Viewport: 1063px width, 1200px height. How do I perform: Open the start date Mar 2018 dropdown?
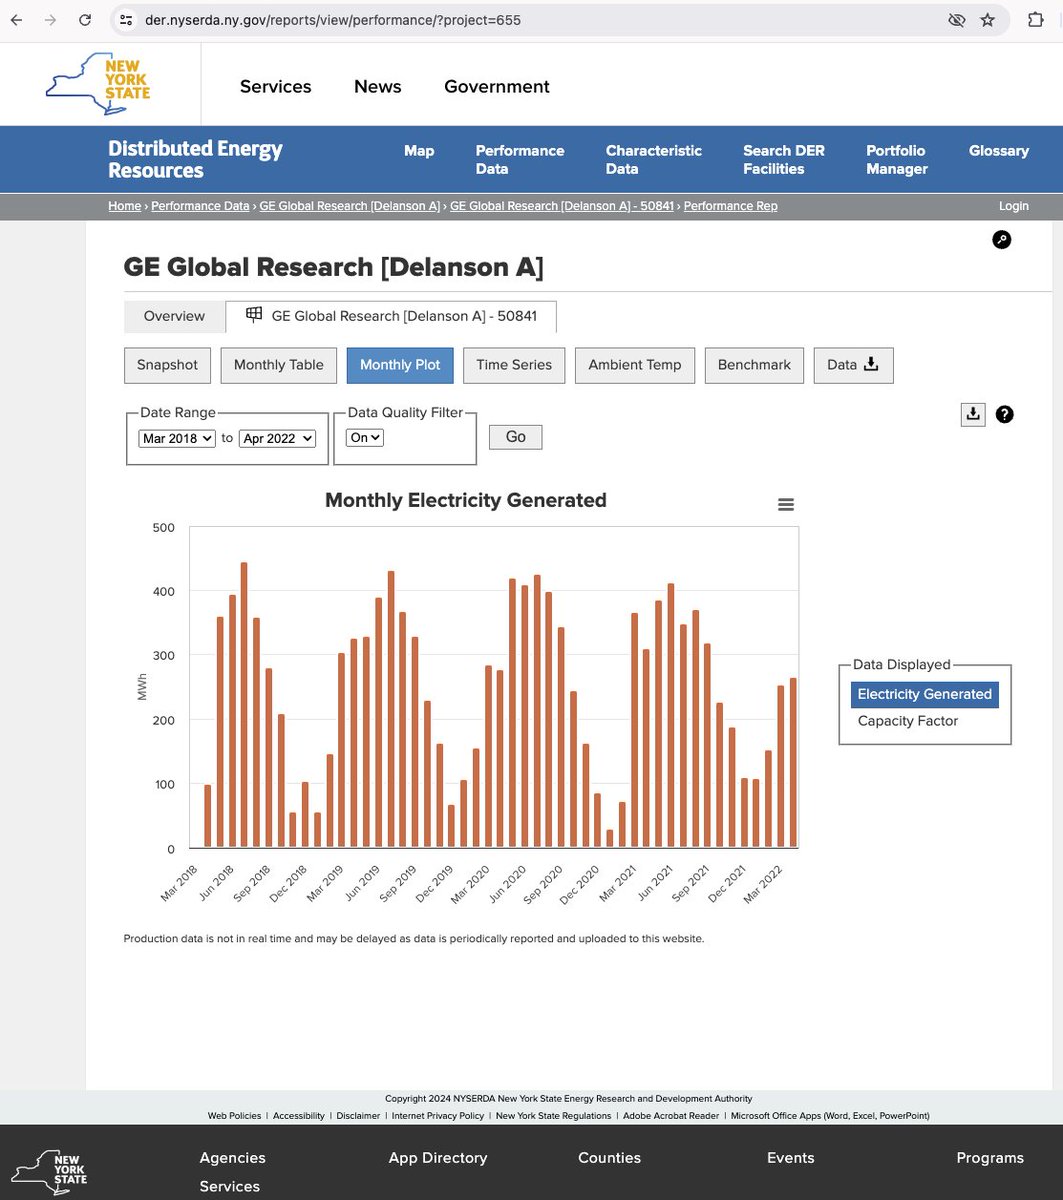[x=177, y=438]
